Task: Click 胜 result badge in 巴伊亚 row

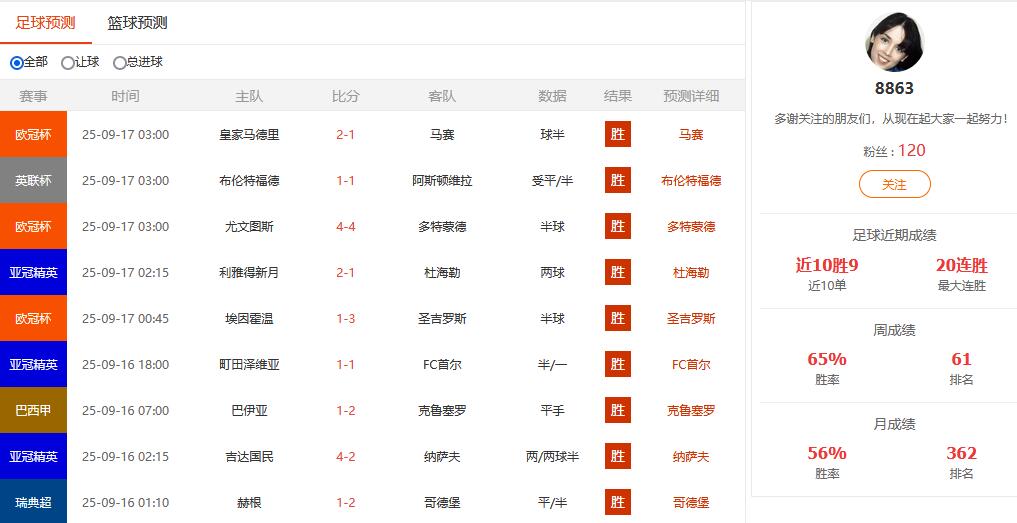Action: (617, 411)
